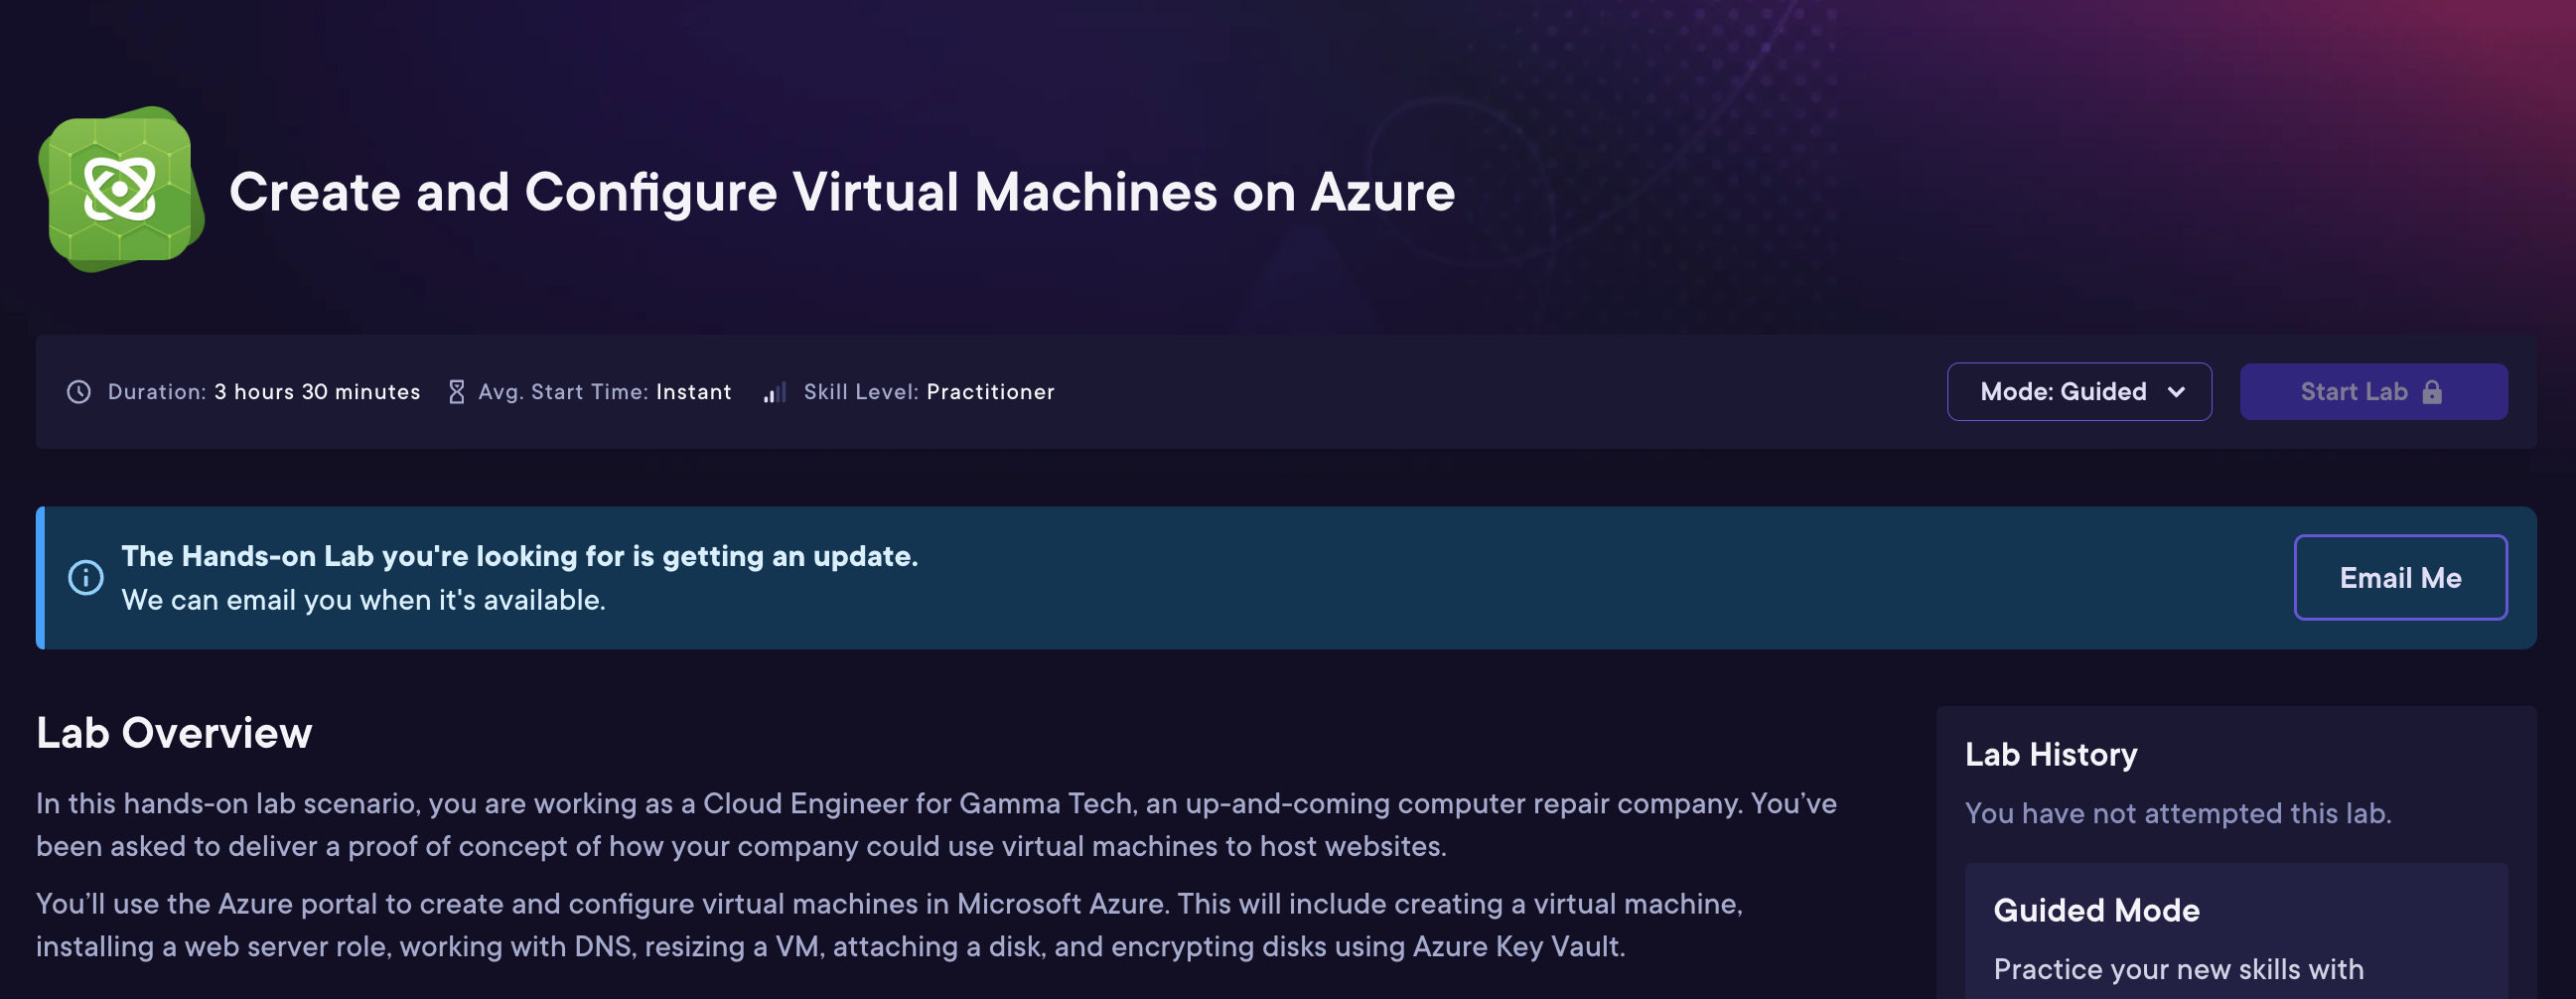Click 'The Hands-on Lab you're looking for' banner headline
2576x999 pixels.
(x=519, y=556)
